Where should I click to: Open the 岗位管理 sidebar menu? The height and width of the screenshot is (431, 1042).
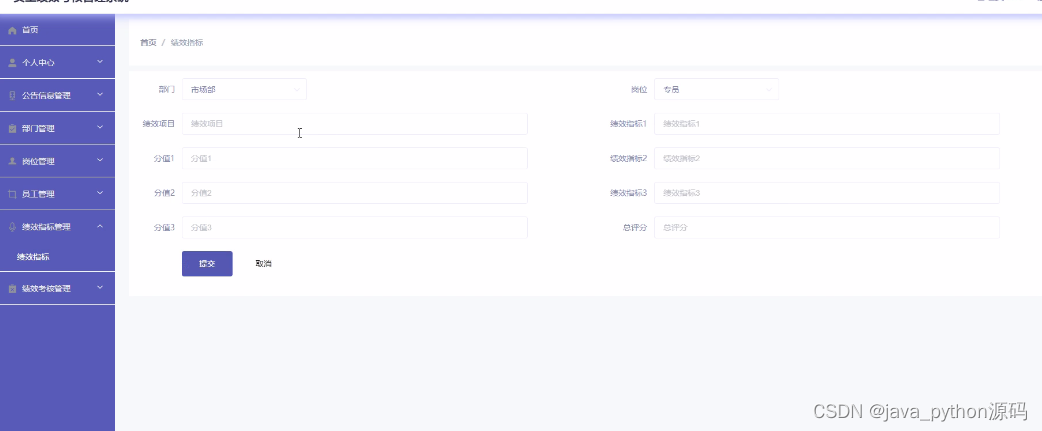point(57,161)
